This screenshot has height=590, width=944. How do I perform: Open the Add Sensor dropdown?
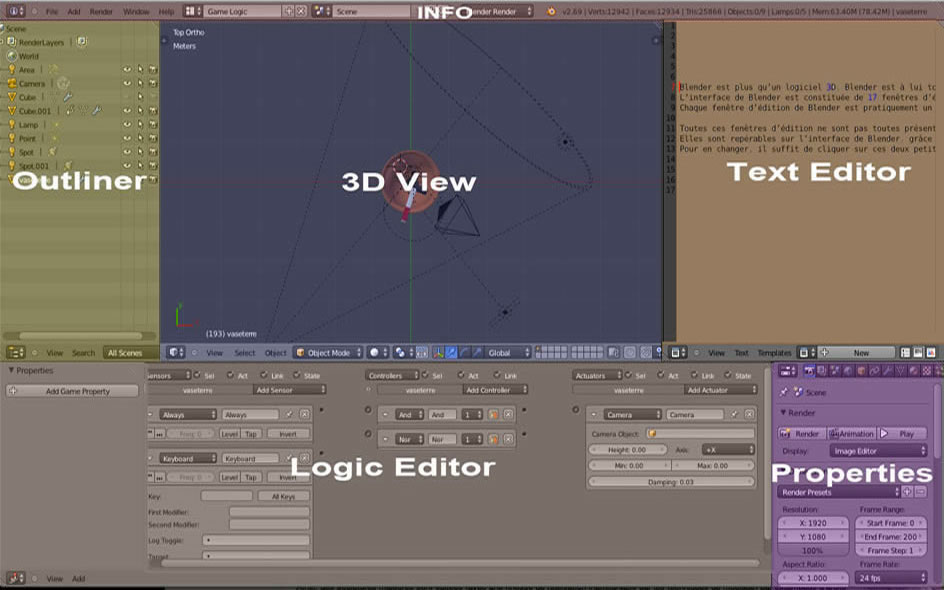(x=290, y=390)
